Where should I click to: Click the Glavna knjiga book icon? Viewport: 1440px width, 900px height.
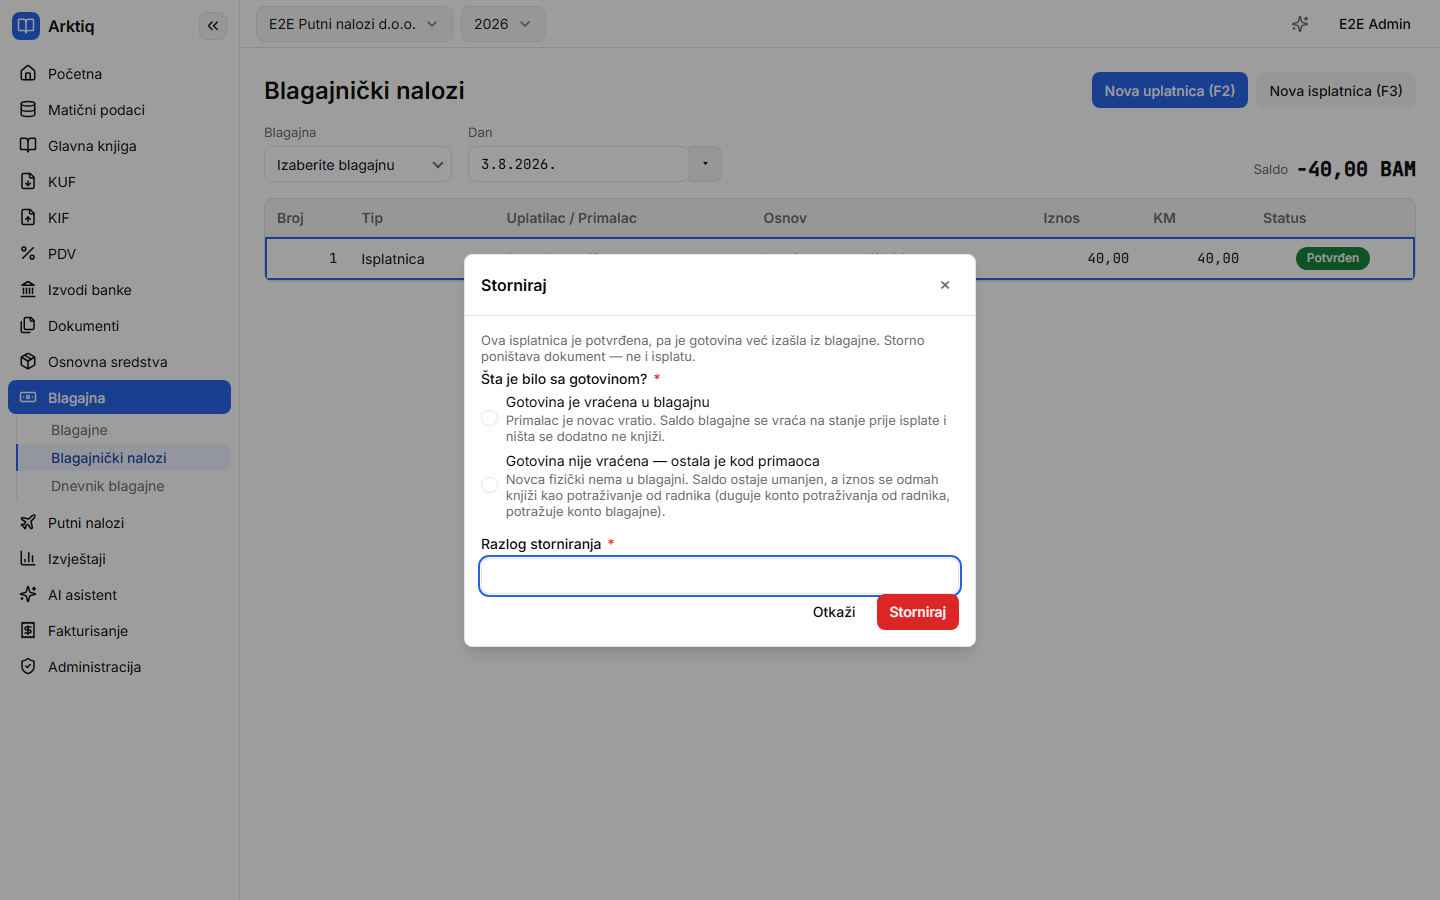pos(28,145)
